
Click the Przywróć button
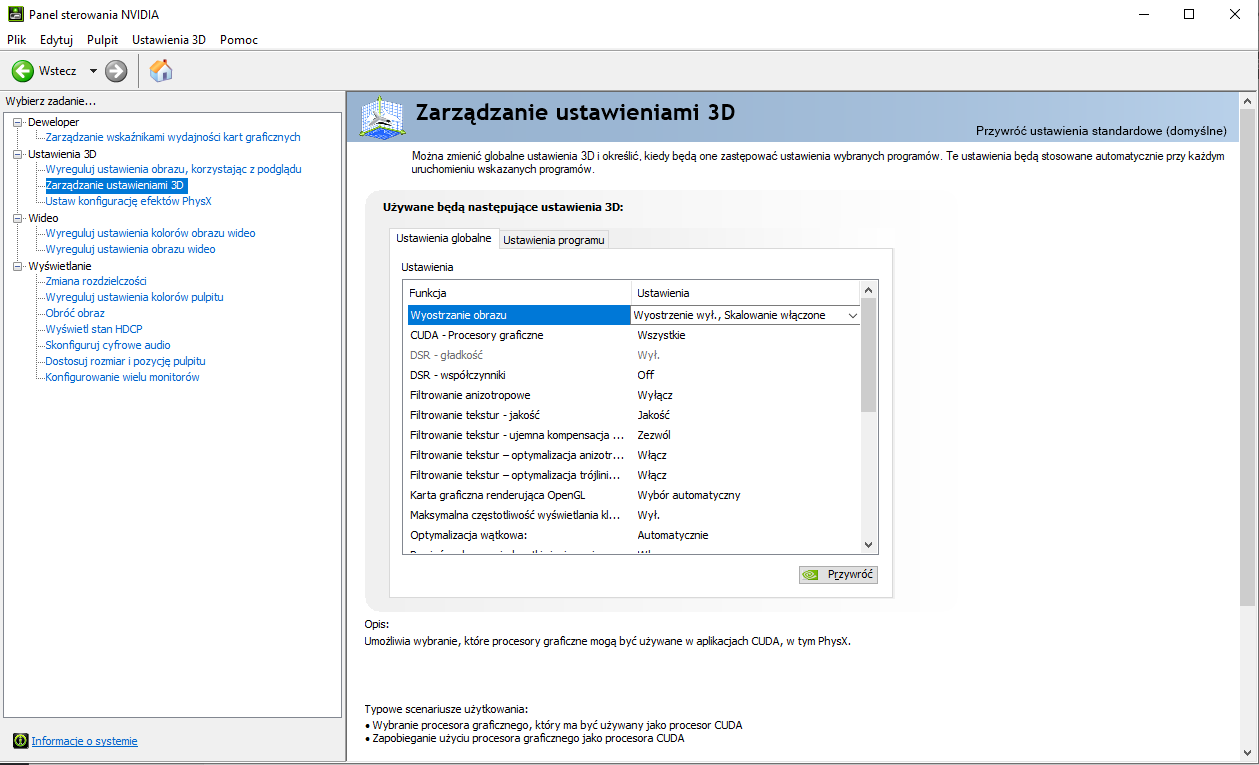click(838, 574)
